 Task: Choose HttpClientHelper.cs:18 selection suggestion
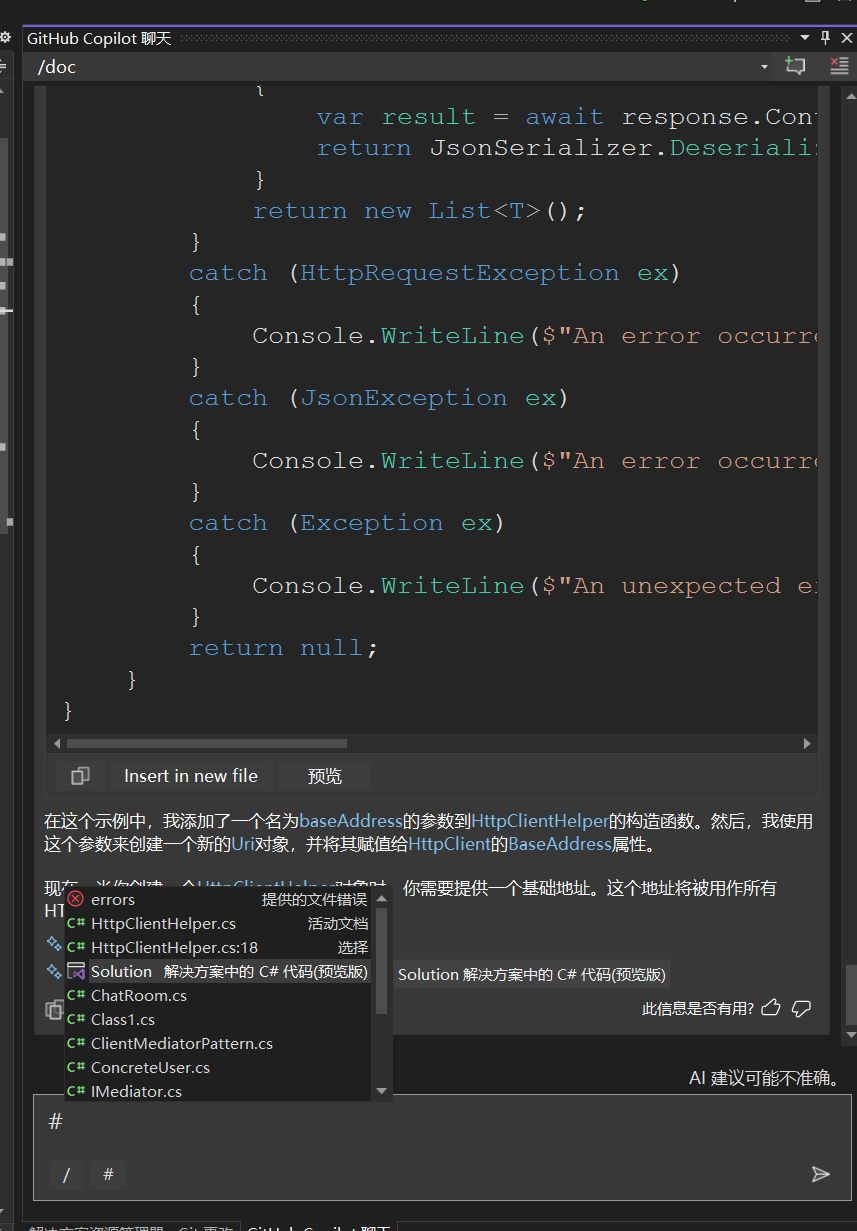click(218, 948)
